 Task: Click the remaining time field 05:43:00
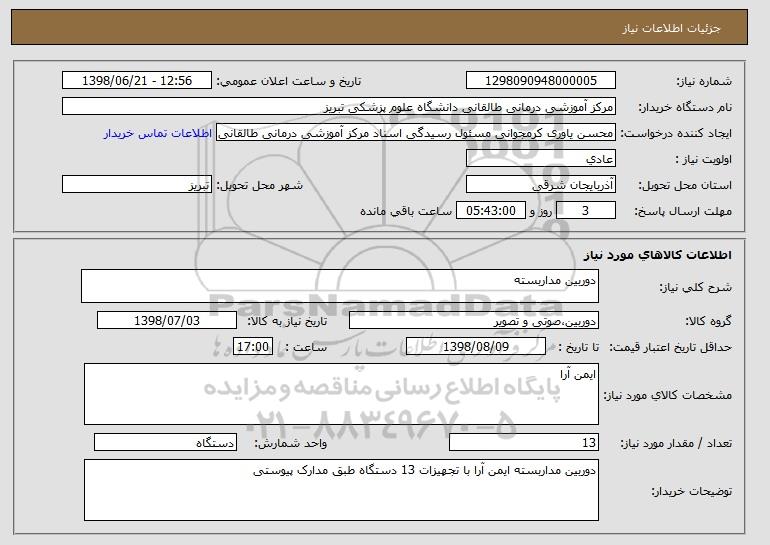pos(491,211)
